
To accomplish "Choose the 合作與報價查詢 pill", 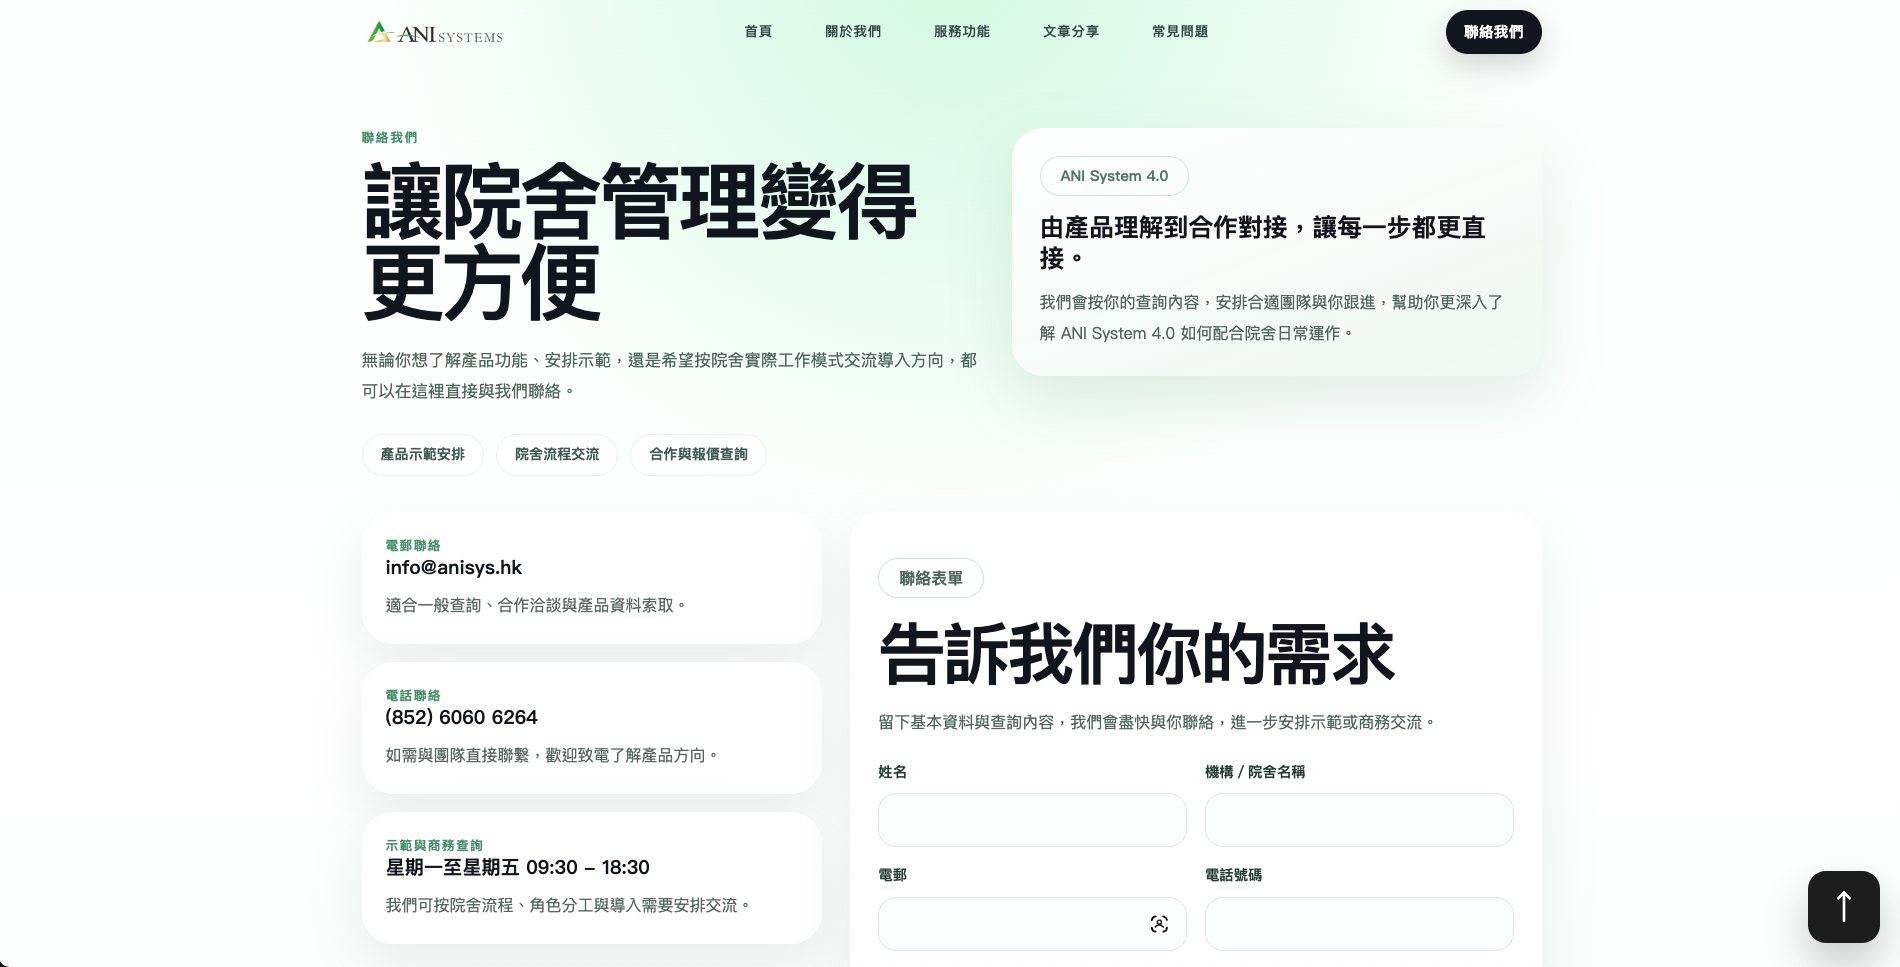I will (698, 454).
